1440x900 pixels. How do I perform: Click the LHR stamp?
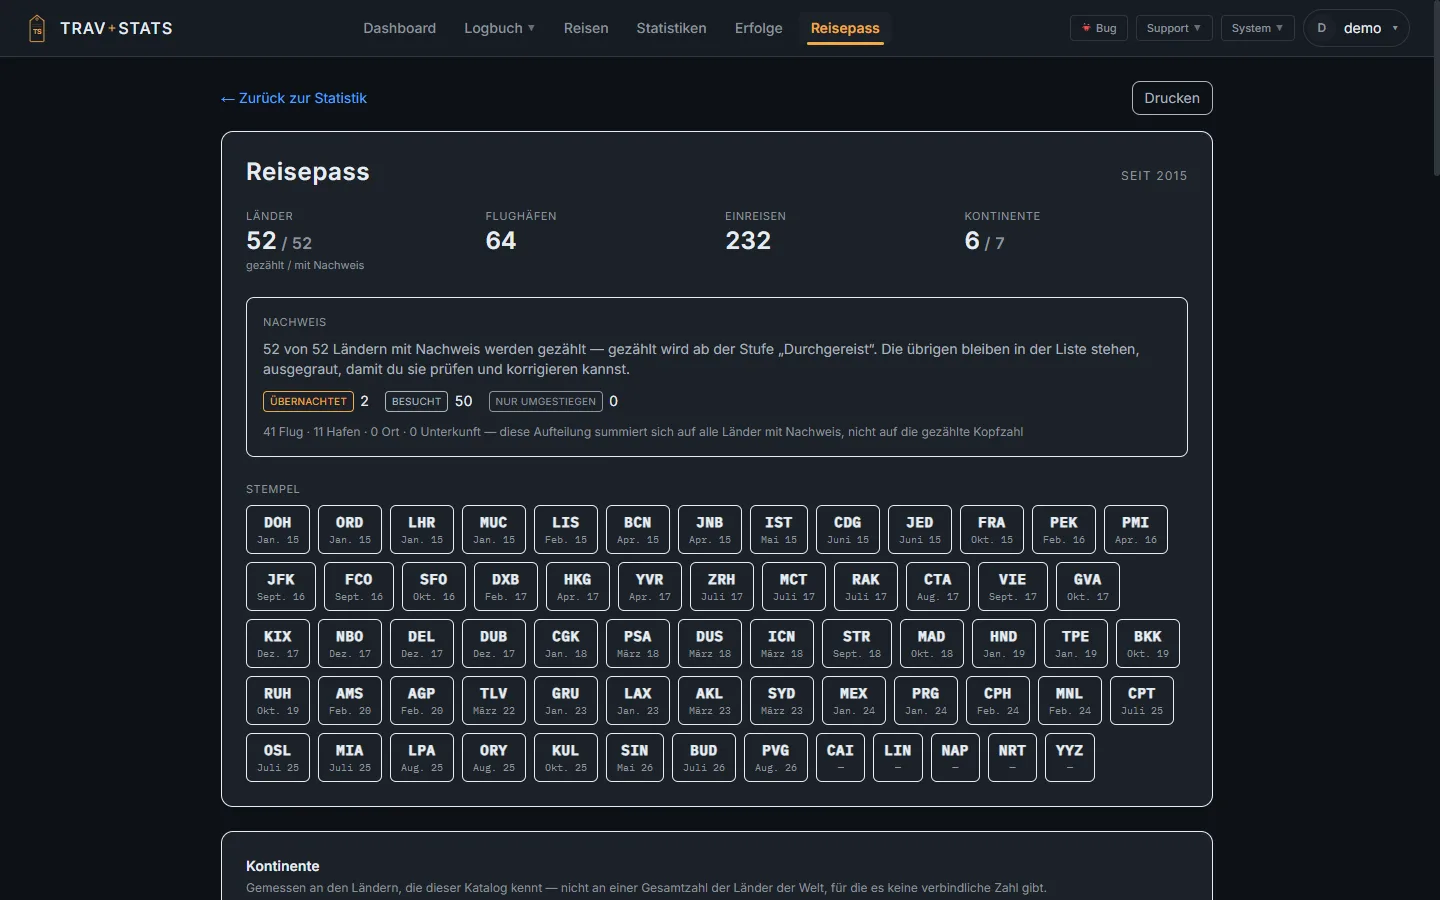pos(422,529)
